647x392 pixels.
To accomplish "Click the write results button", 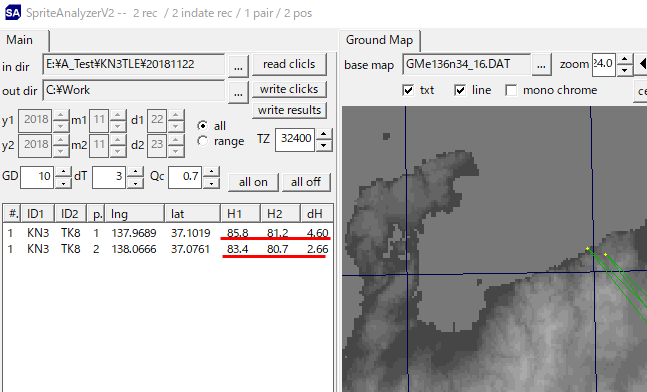I will pyautogui.click(x=289, y=110).
